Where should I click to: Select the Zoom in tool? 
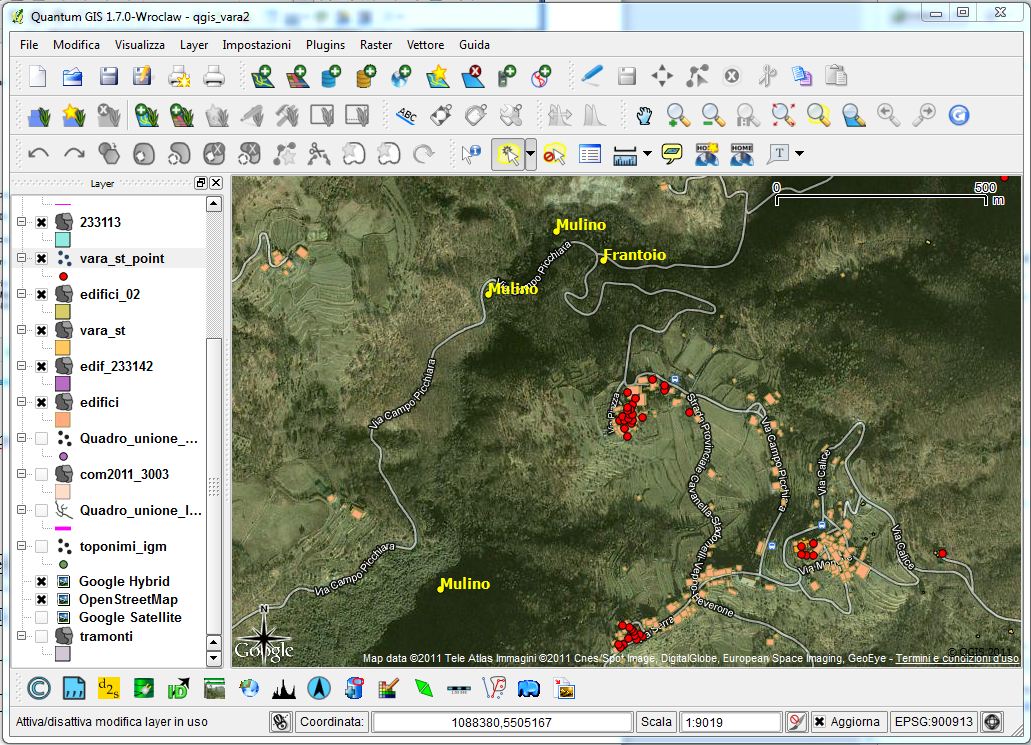click(677, 116)
